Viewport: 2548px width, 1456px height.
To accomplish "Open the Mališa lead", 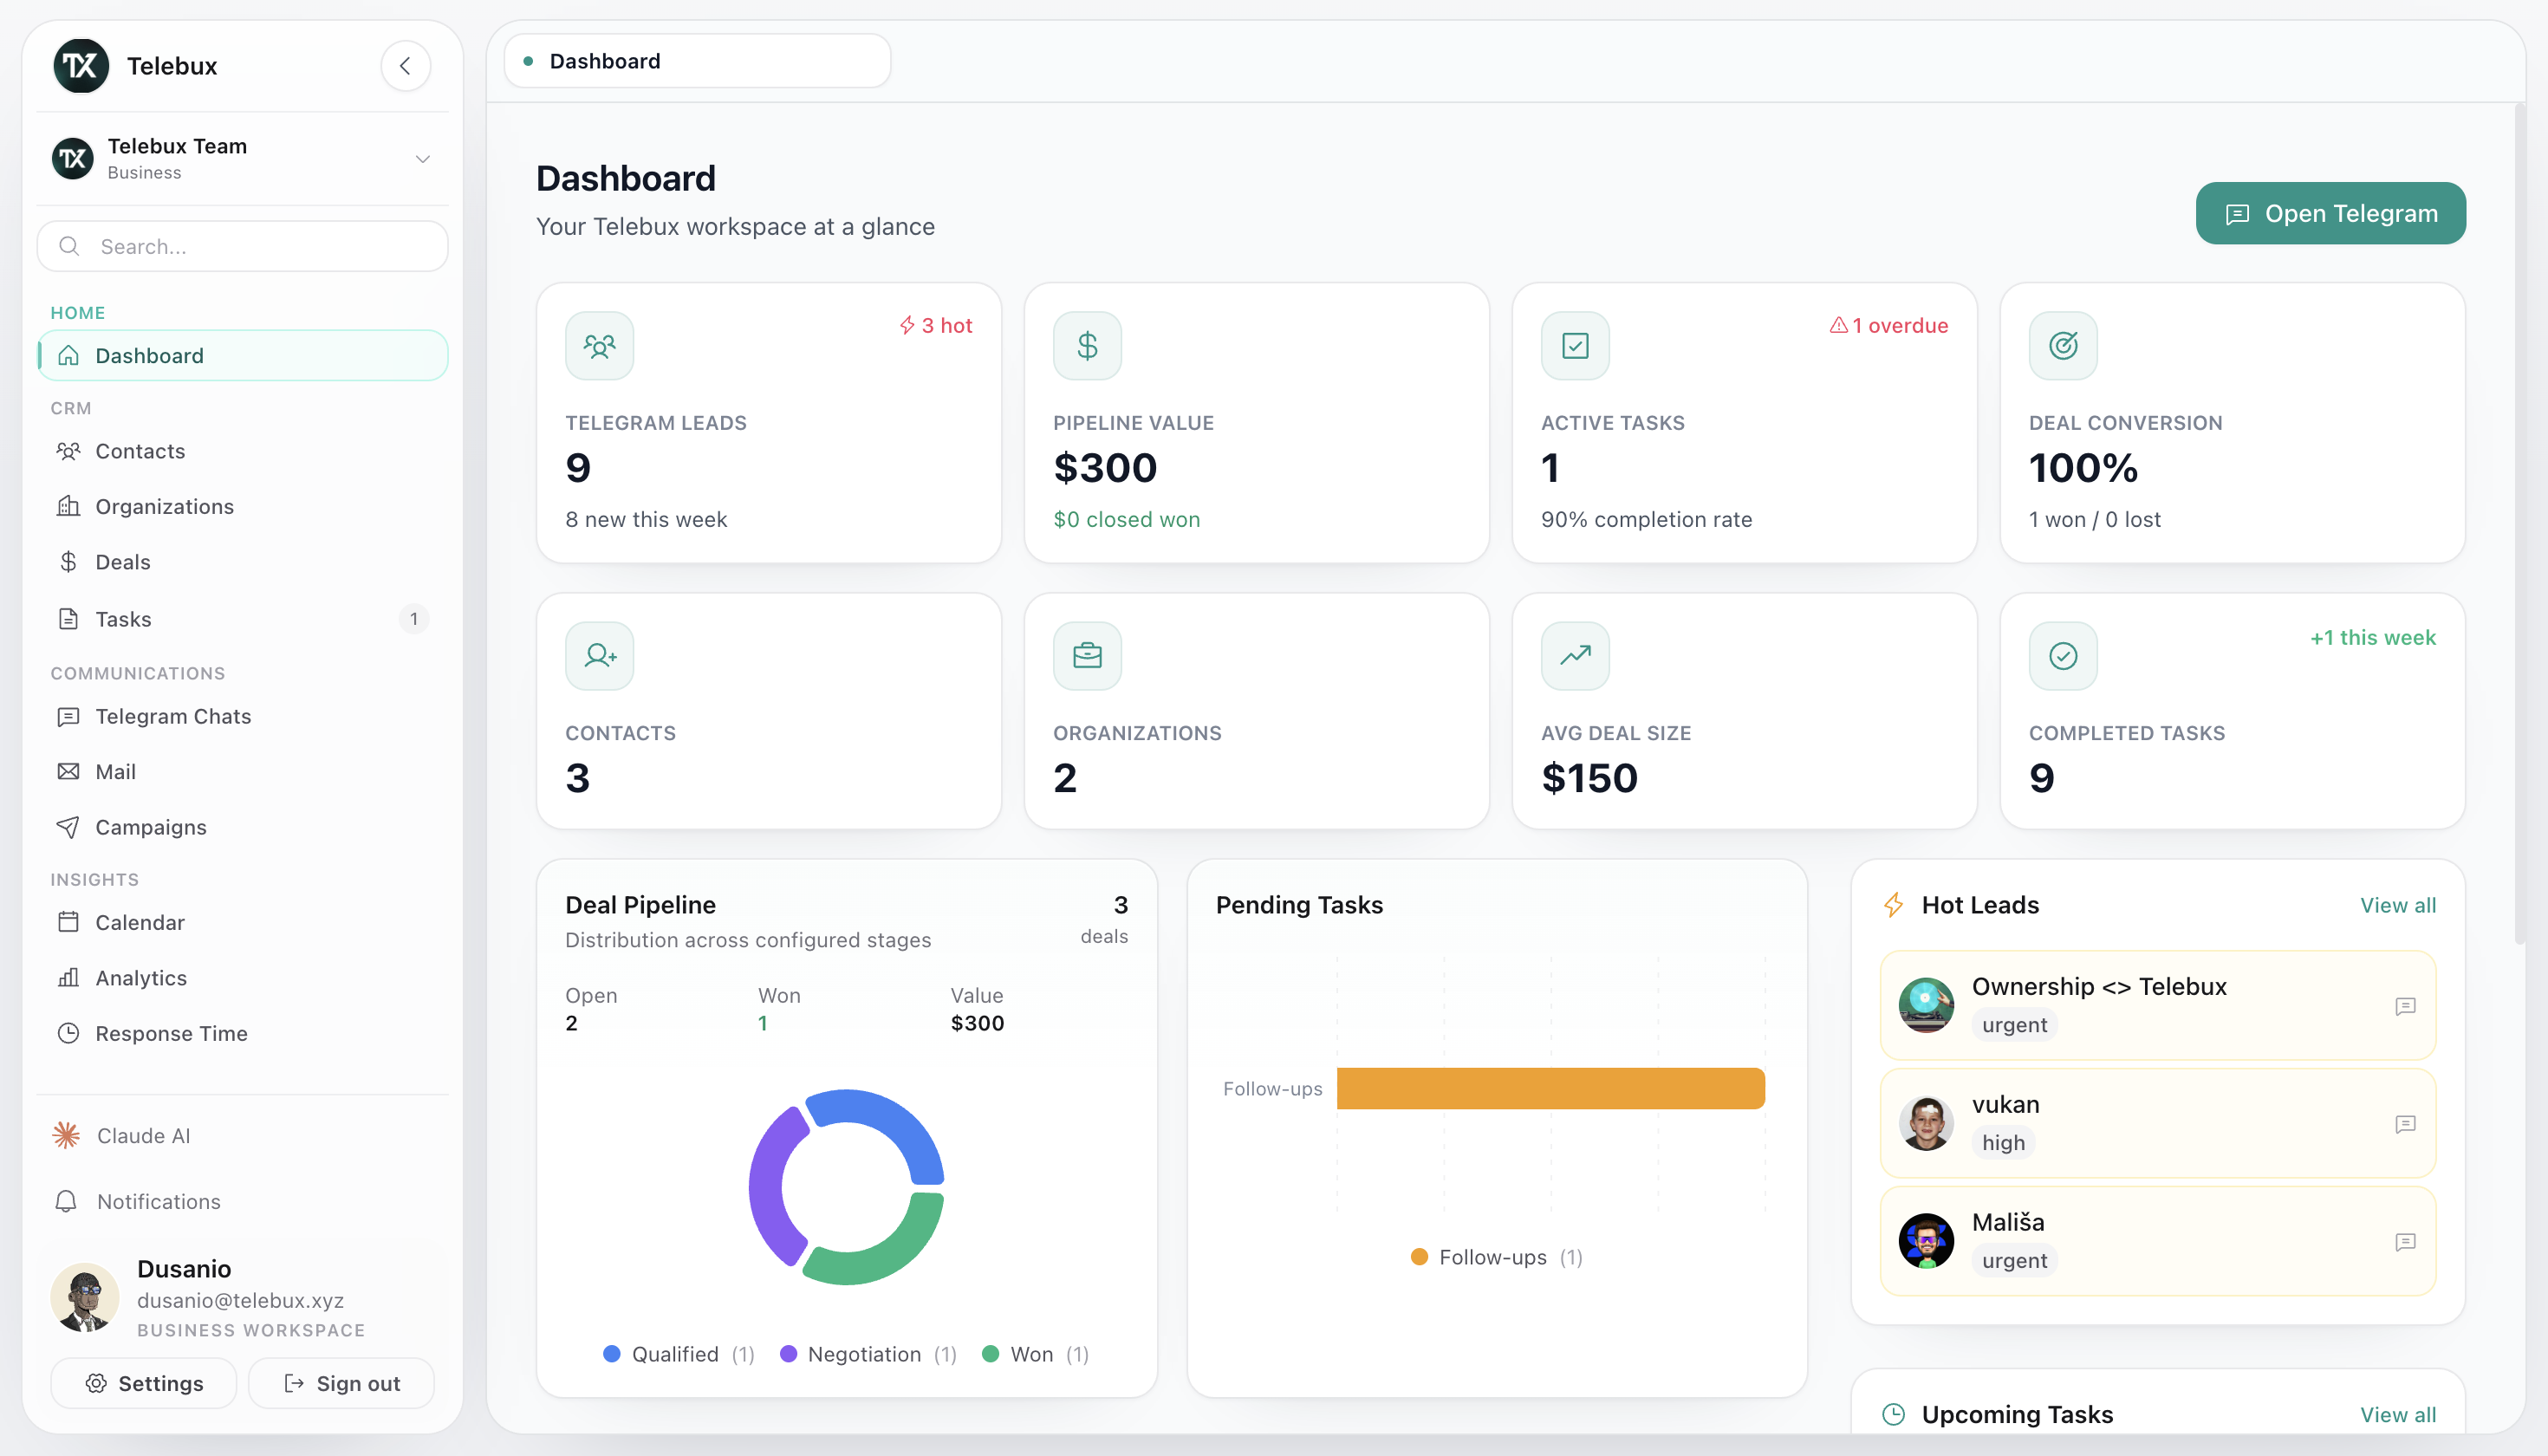I will click(2158, 1241).
